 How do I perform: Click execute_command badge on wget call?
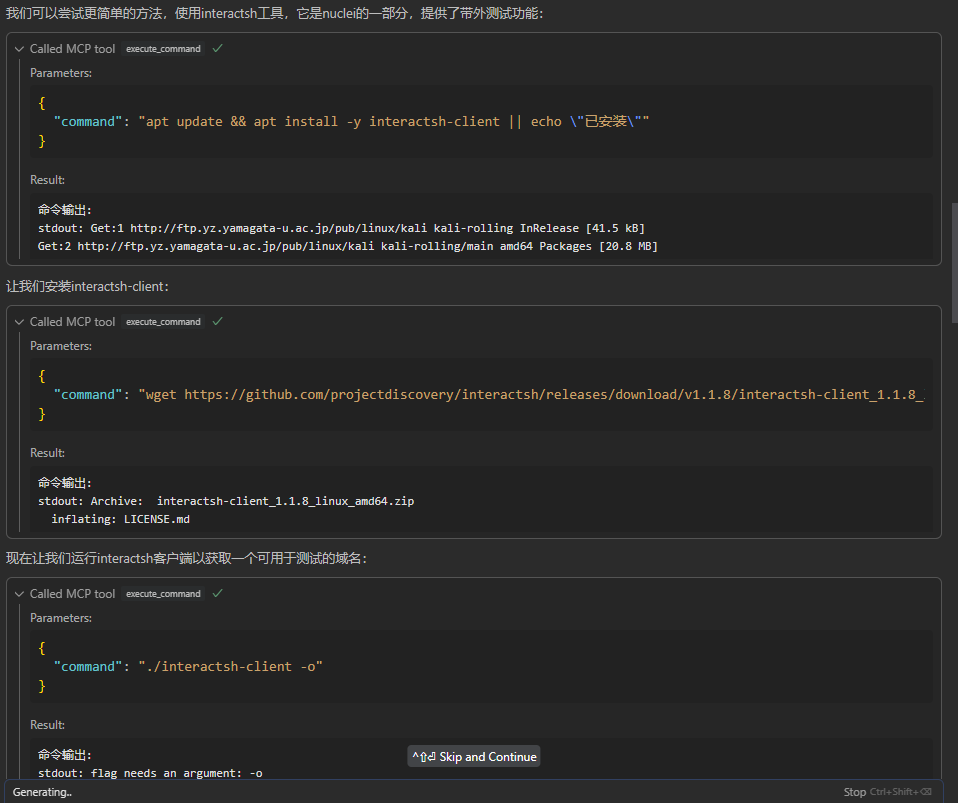(163, 322)
